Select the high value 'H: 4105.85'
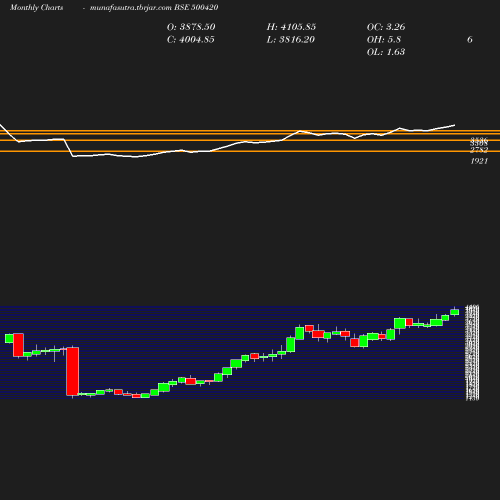The image size is (500, 500). click(x=291, y=27)
